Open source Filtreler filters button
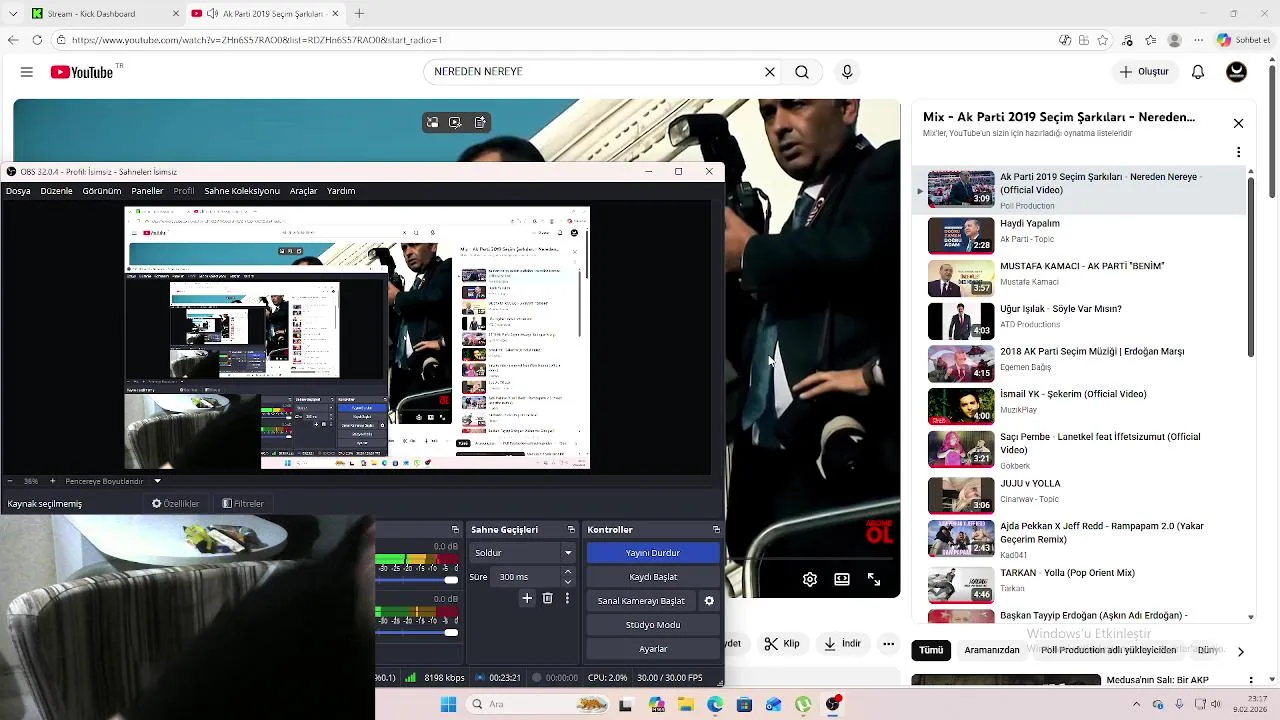1280x720 pixels. 243,504
